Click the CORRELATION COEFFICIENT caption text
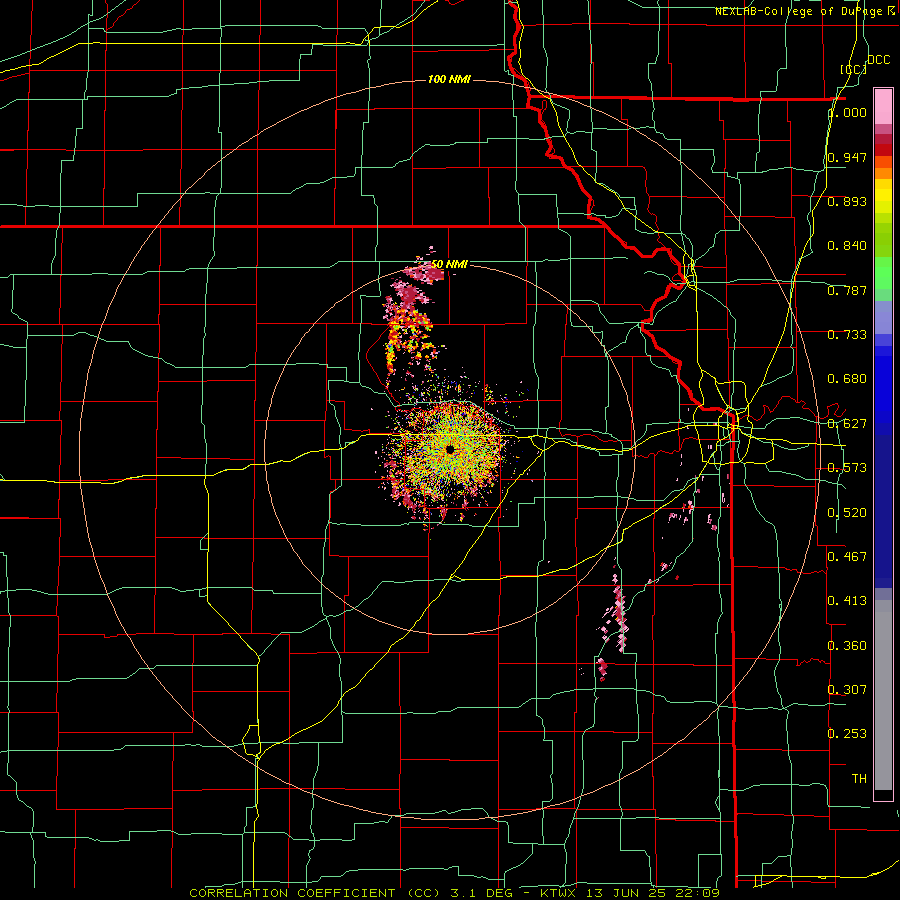Screen dimensions: 900x900 292,893
